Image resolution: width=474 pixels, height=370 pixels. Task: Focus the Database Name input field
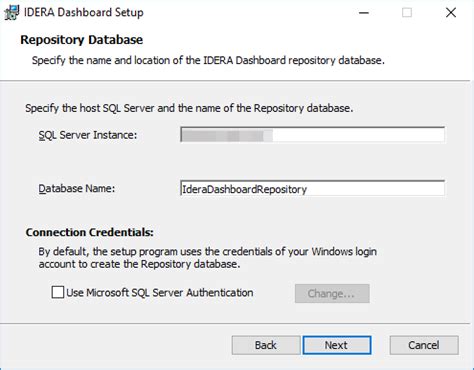click(312, 189)
